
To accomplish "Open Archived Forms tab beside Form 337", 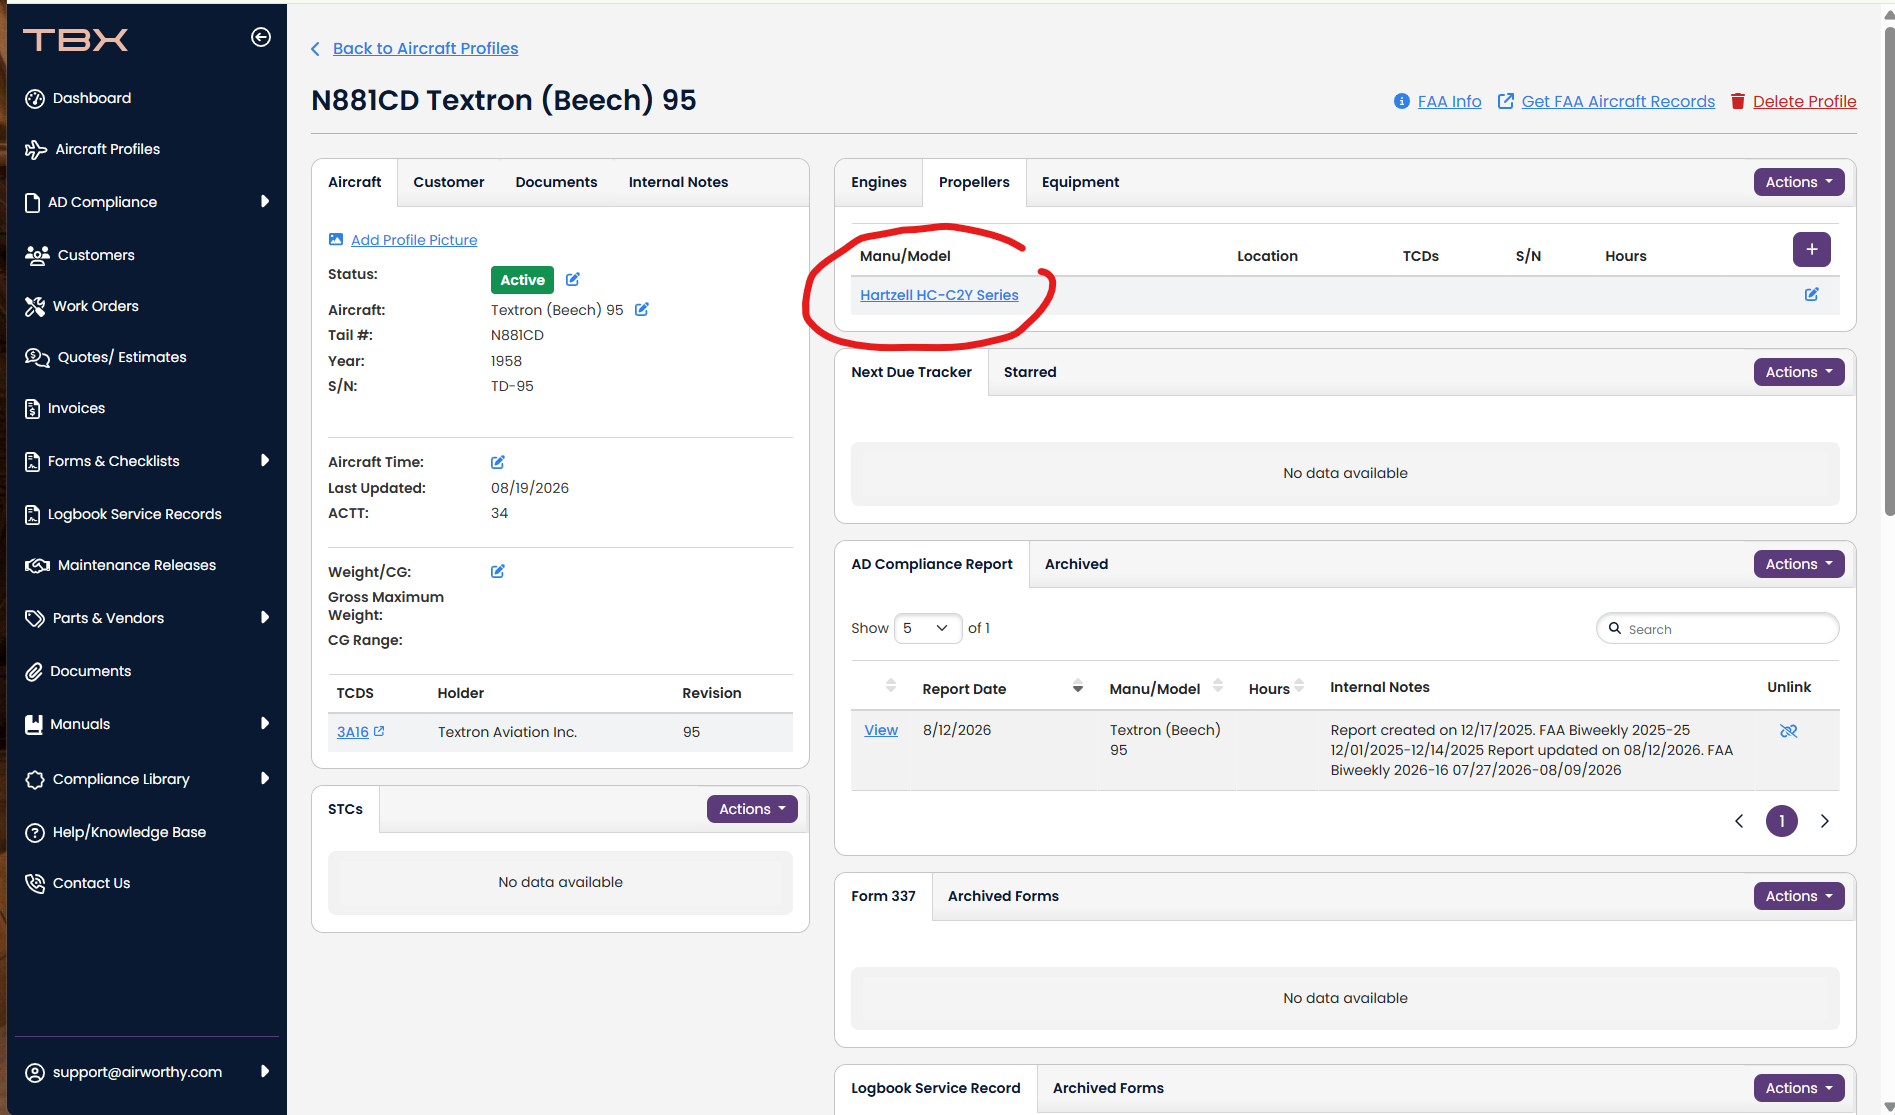I will click(1003, 896).
